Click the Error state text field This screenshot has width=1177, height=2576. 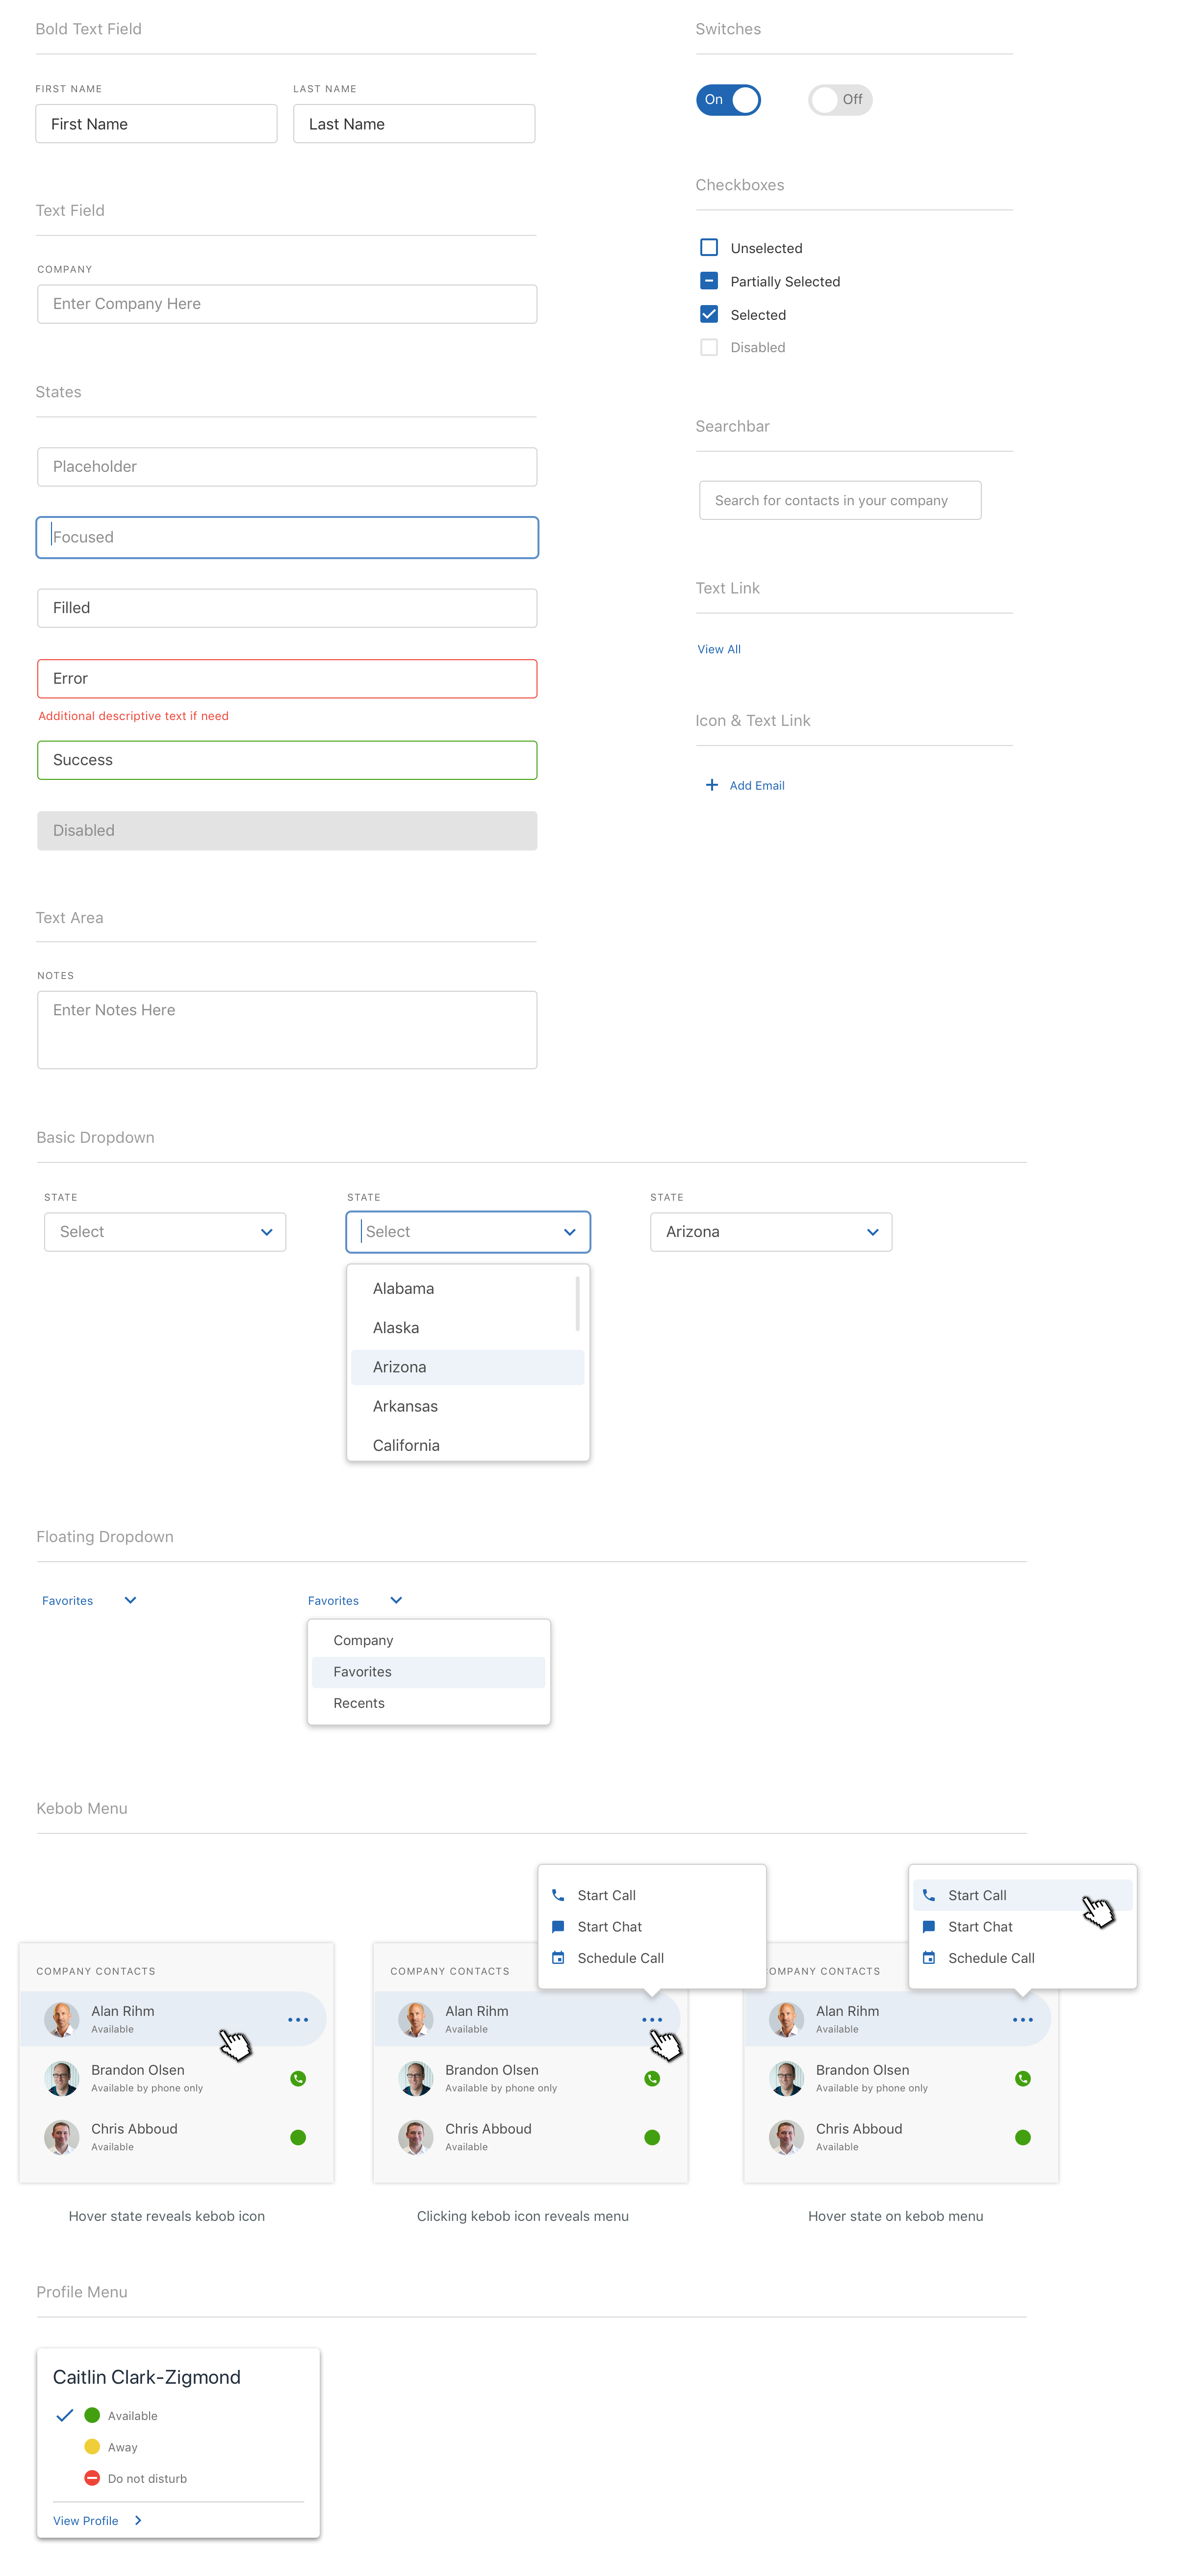pos(287,679)
